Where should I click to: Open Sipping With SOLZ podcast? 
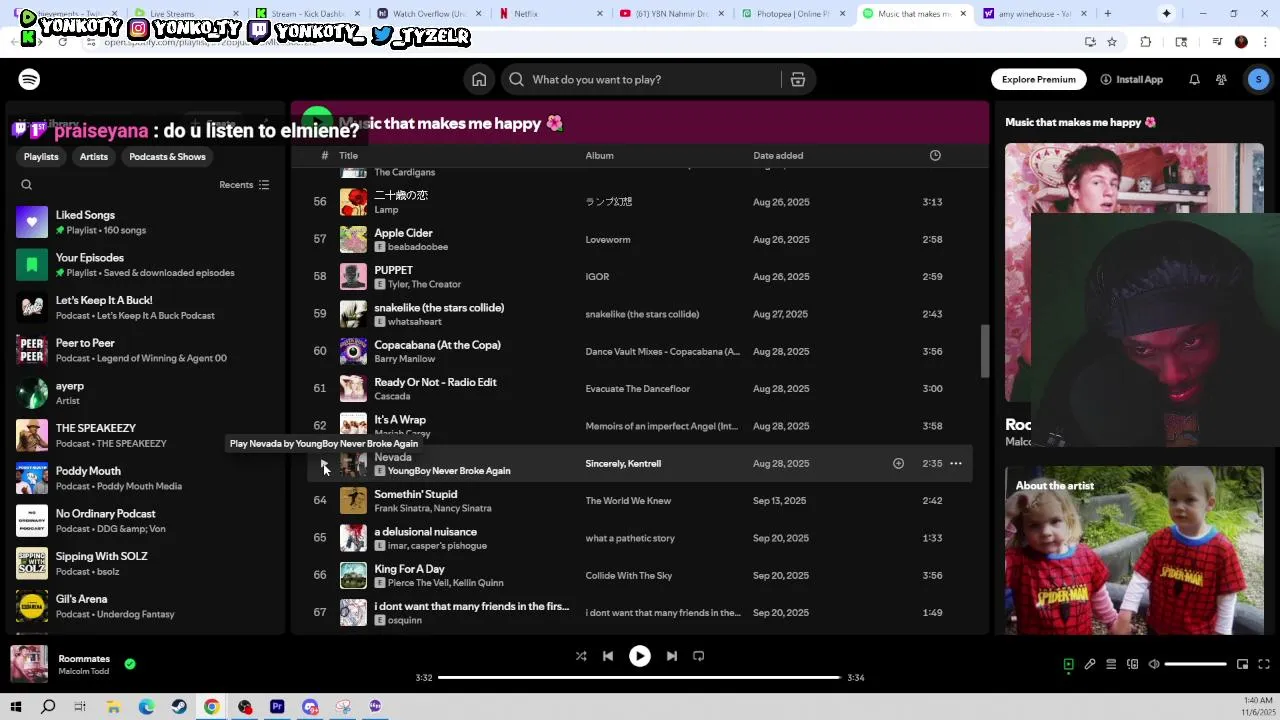click(145, 563)
